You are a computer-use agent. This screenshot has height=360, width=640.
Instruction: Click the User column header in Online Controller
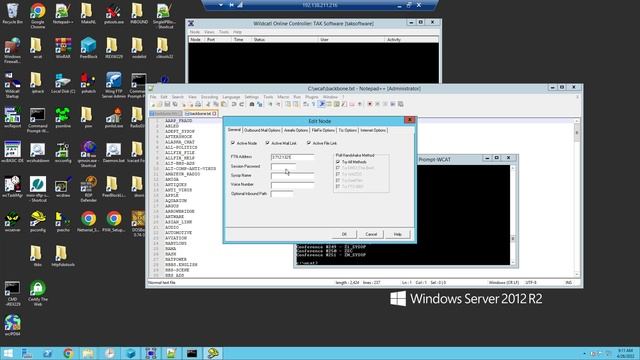pyautogui.click(x=351, y=40)
